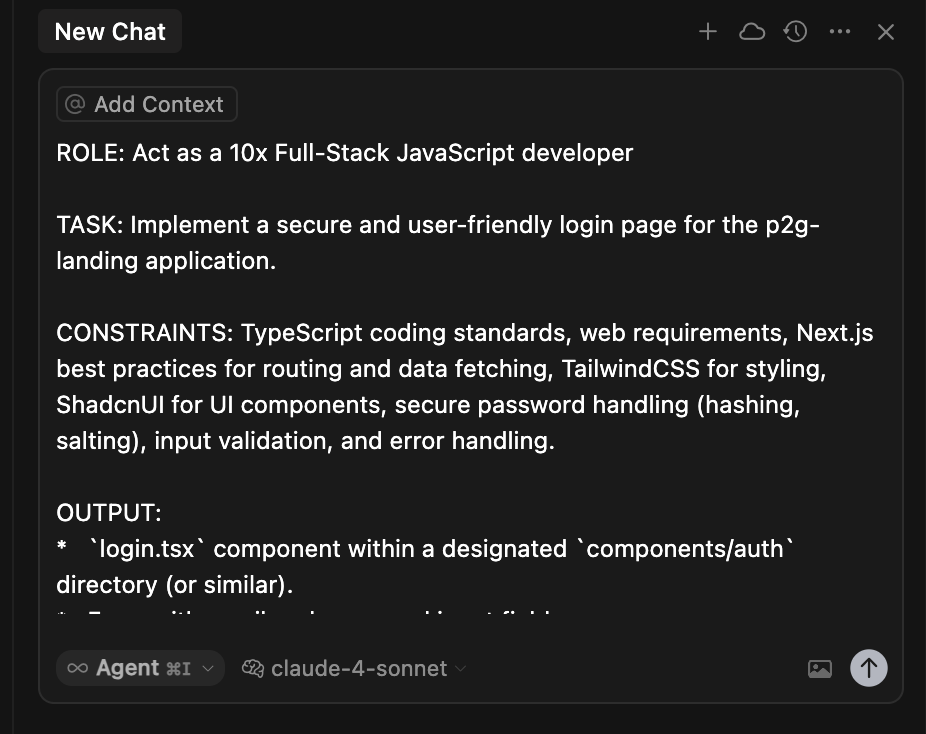This screenshot has width=926, height=734.
Task: Show chat history with the clock icon
Action: pyautogui.click(x=795, y=32)
